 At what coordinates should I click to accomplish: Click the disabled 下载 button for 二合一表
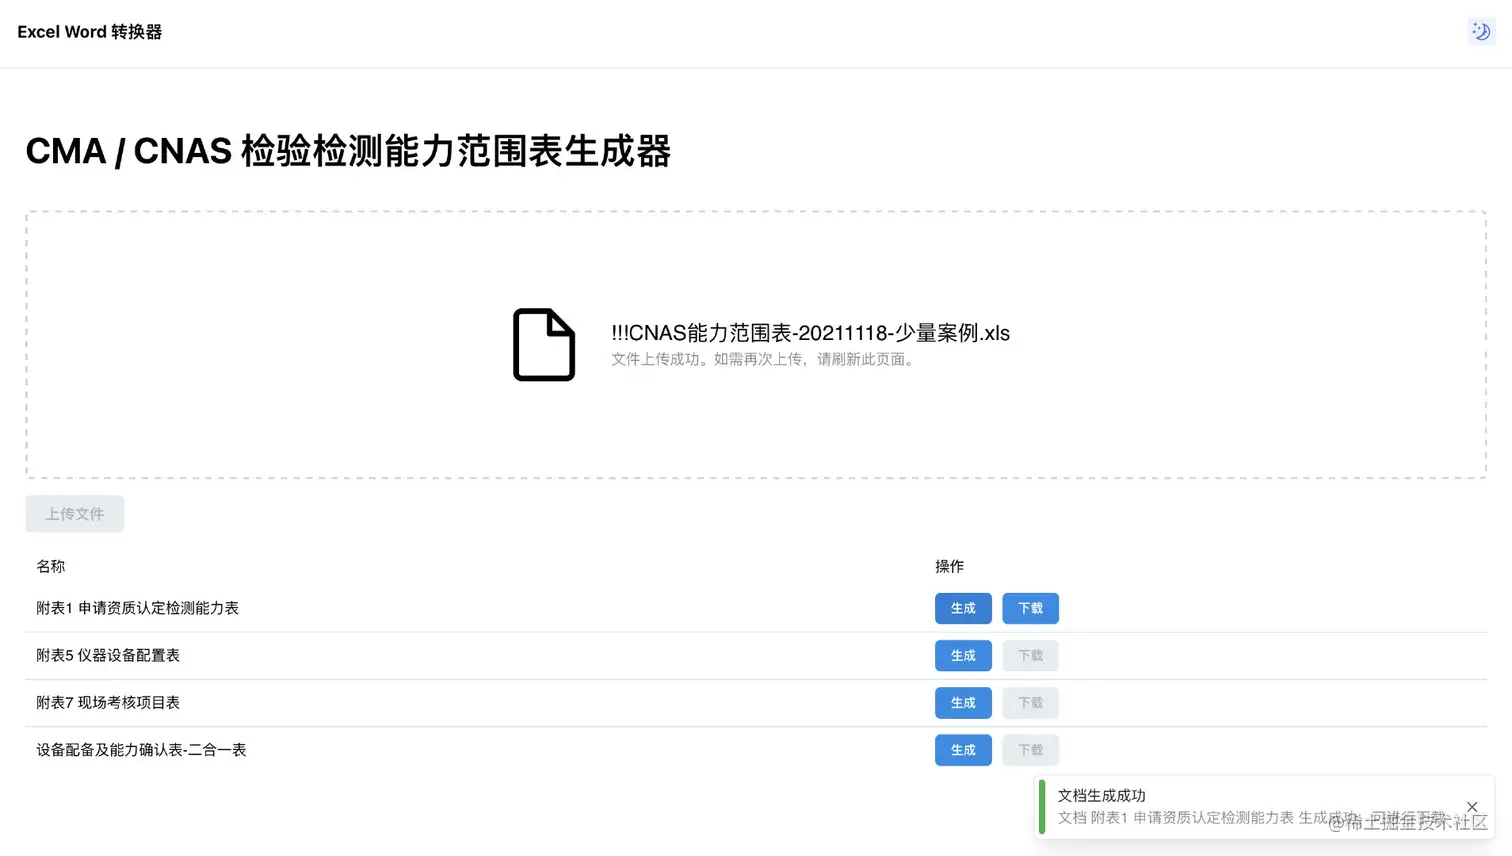click(1030, 750)
